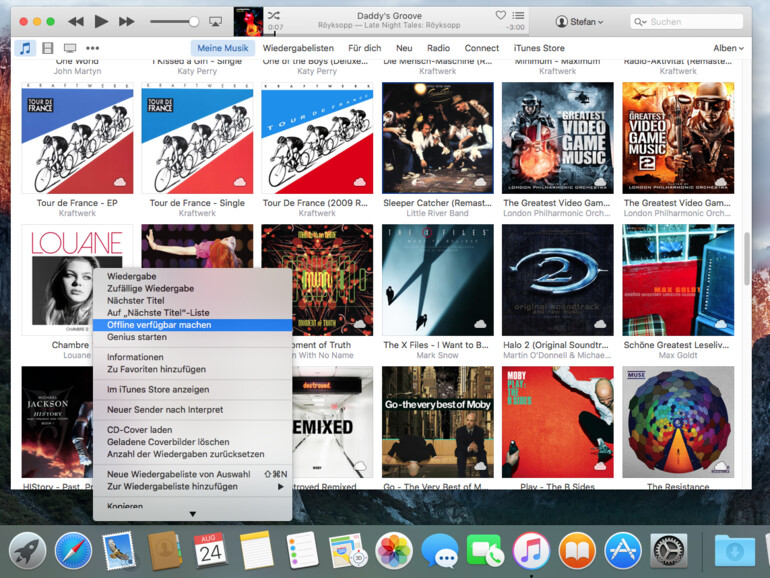Open the iTunes Store tab
Viewport: 770px width, 578px height.
(539, 48)
